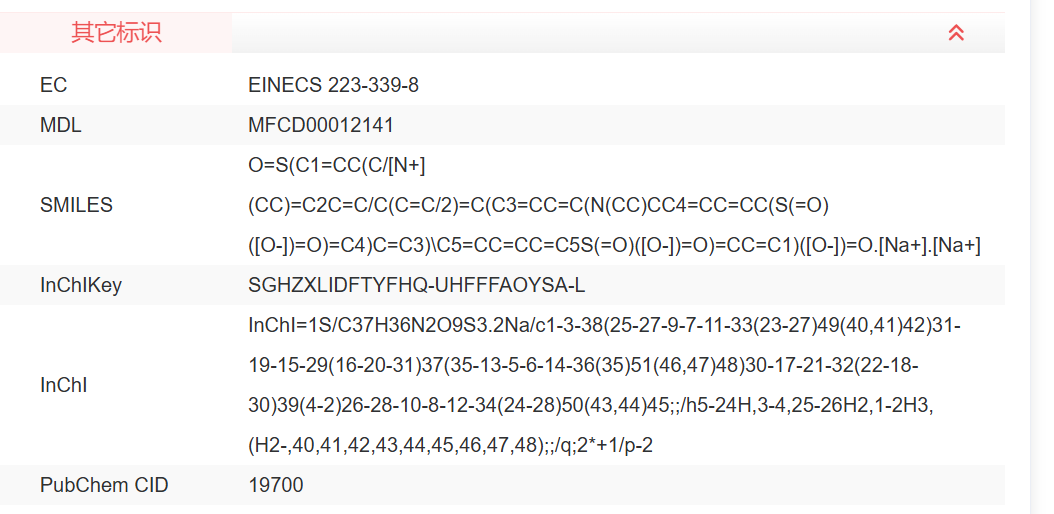The image size is (1054, 514).
Task: Click the InChIKey row label
Action: click(81, 285)
